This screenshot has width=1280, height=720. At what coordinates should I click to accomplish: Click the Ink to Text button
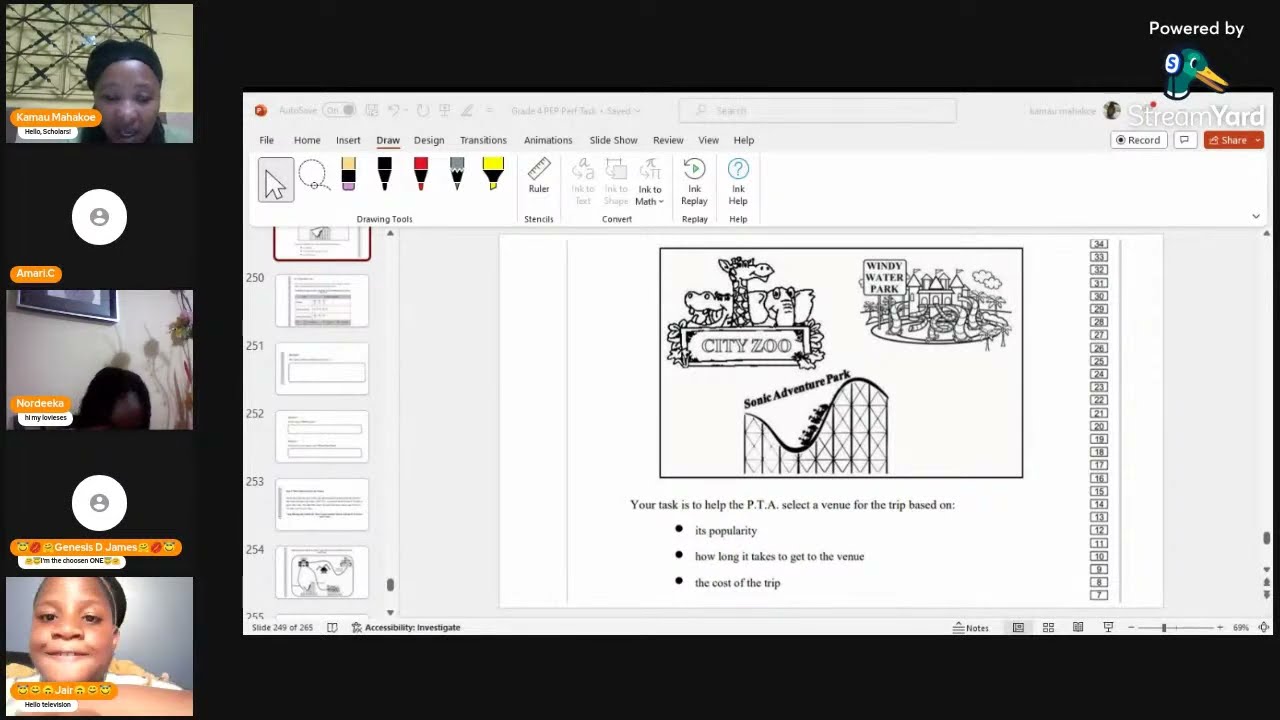pos(583,182)
